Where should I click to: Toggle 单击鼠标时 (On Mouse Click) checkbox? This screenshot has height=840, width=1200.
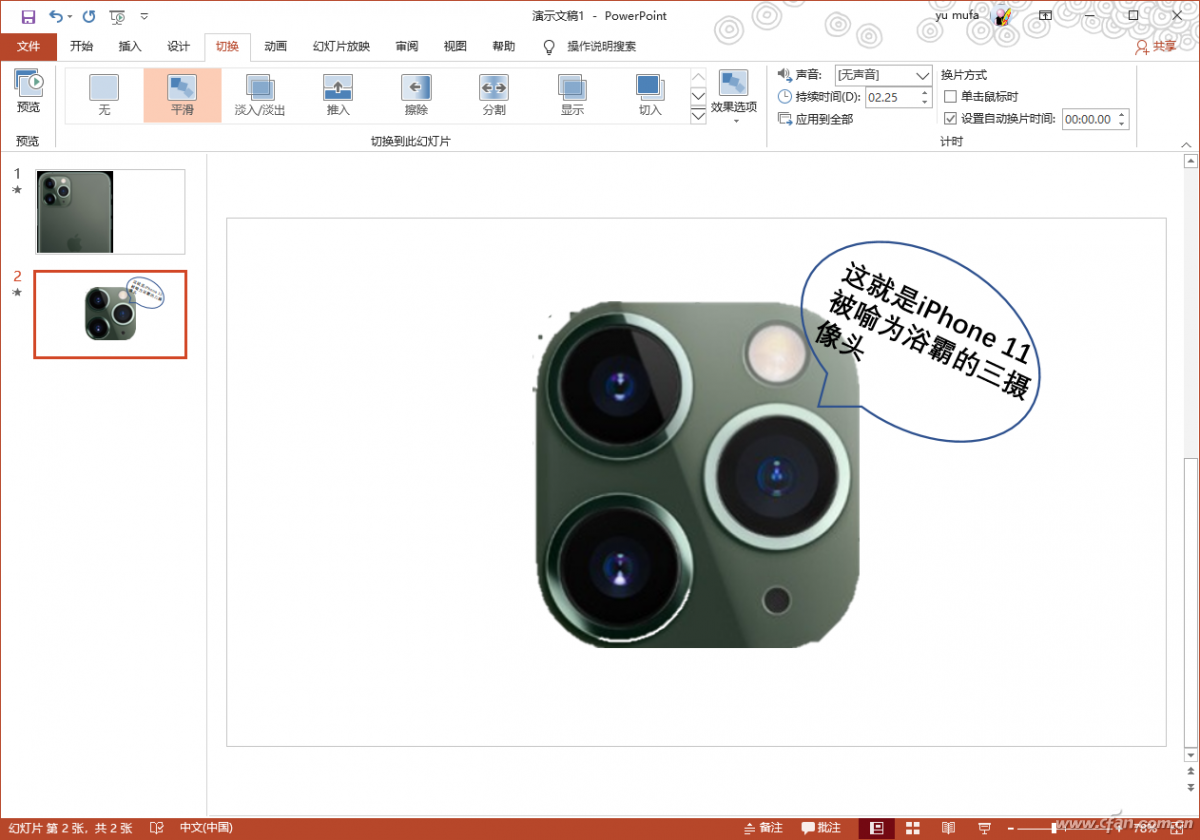pos(951,97)
